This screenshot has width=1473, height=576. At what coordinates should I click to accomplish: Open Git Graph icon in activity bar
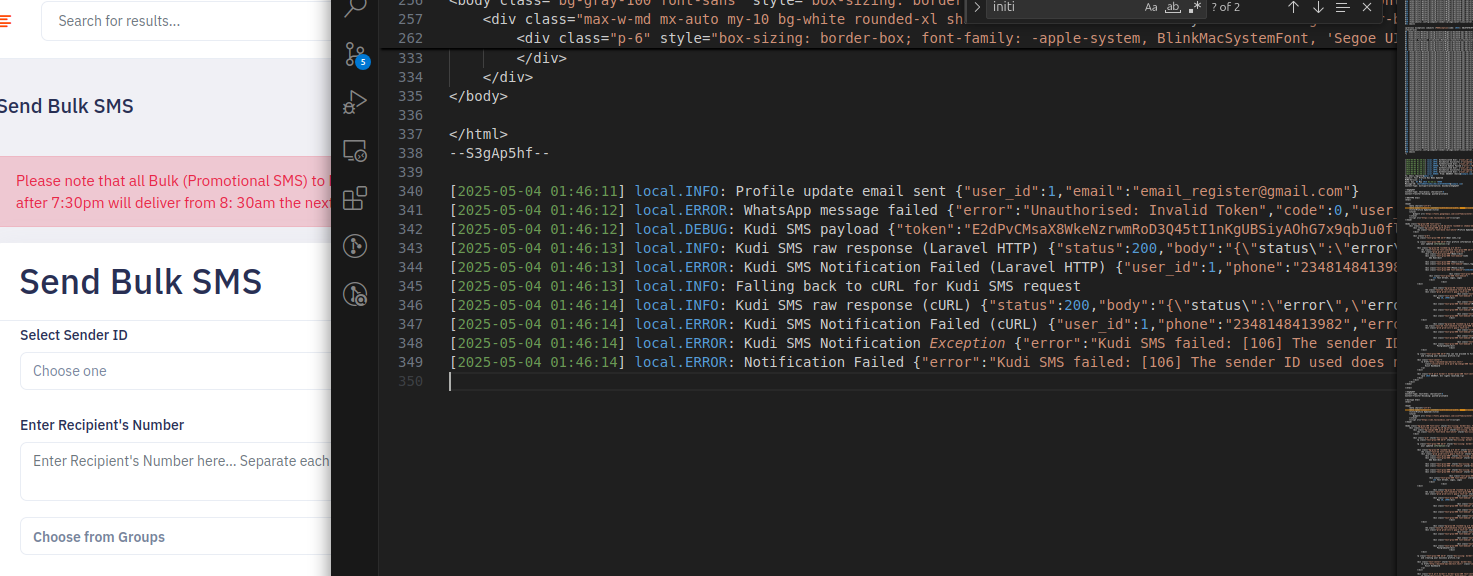(x=355, y=246)
